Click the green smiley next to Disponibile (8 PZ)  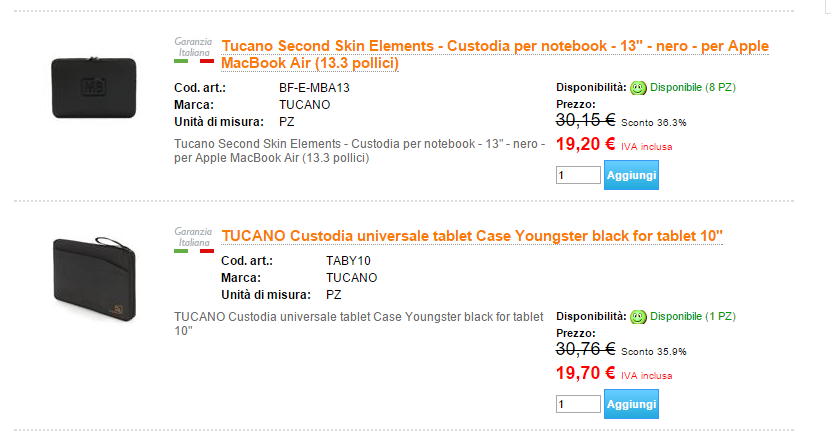638,88
